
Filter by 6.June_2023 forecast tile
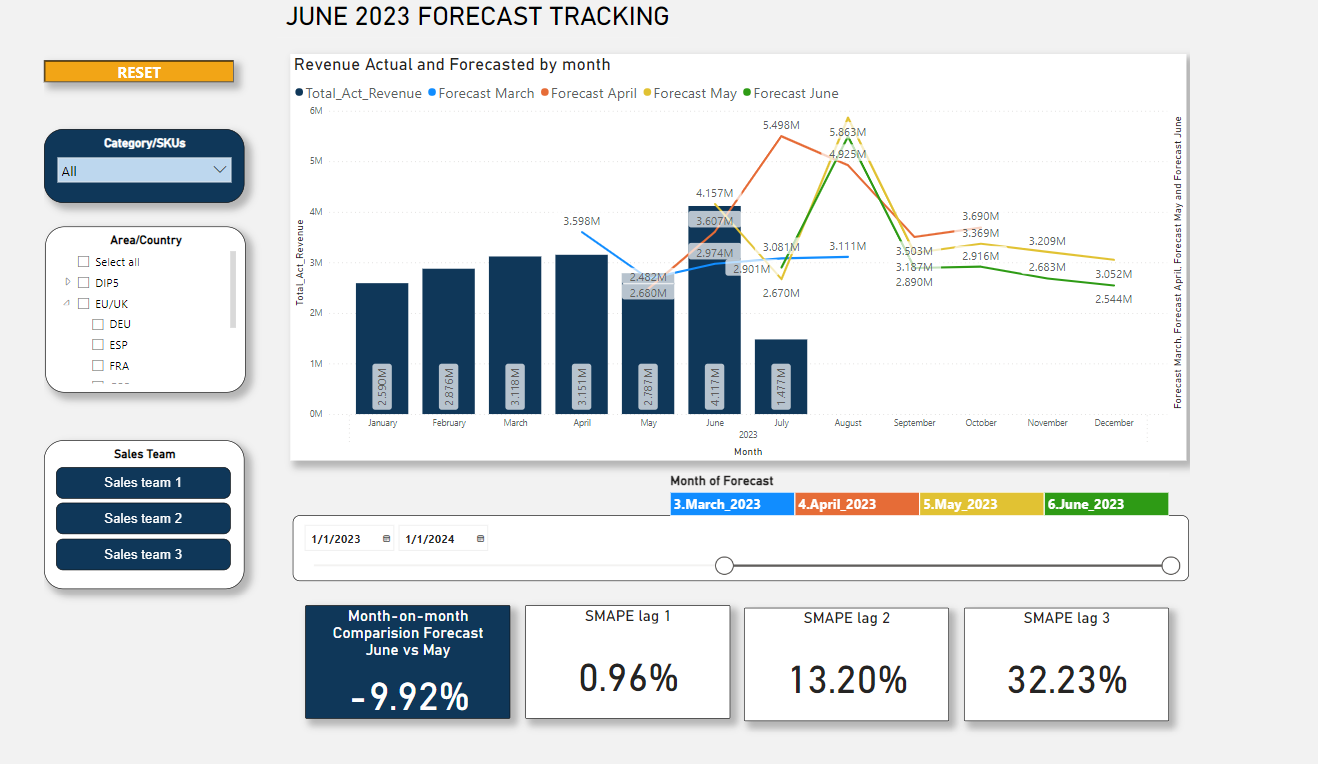point(1106,504)
